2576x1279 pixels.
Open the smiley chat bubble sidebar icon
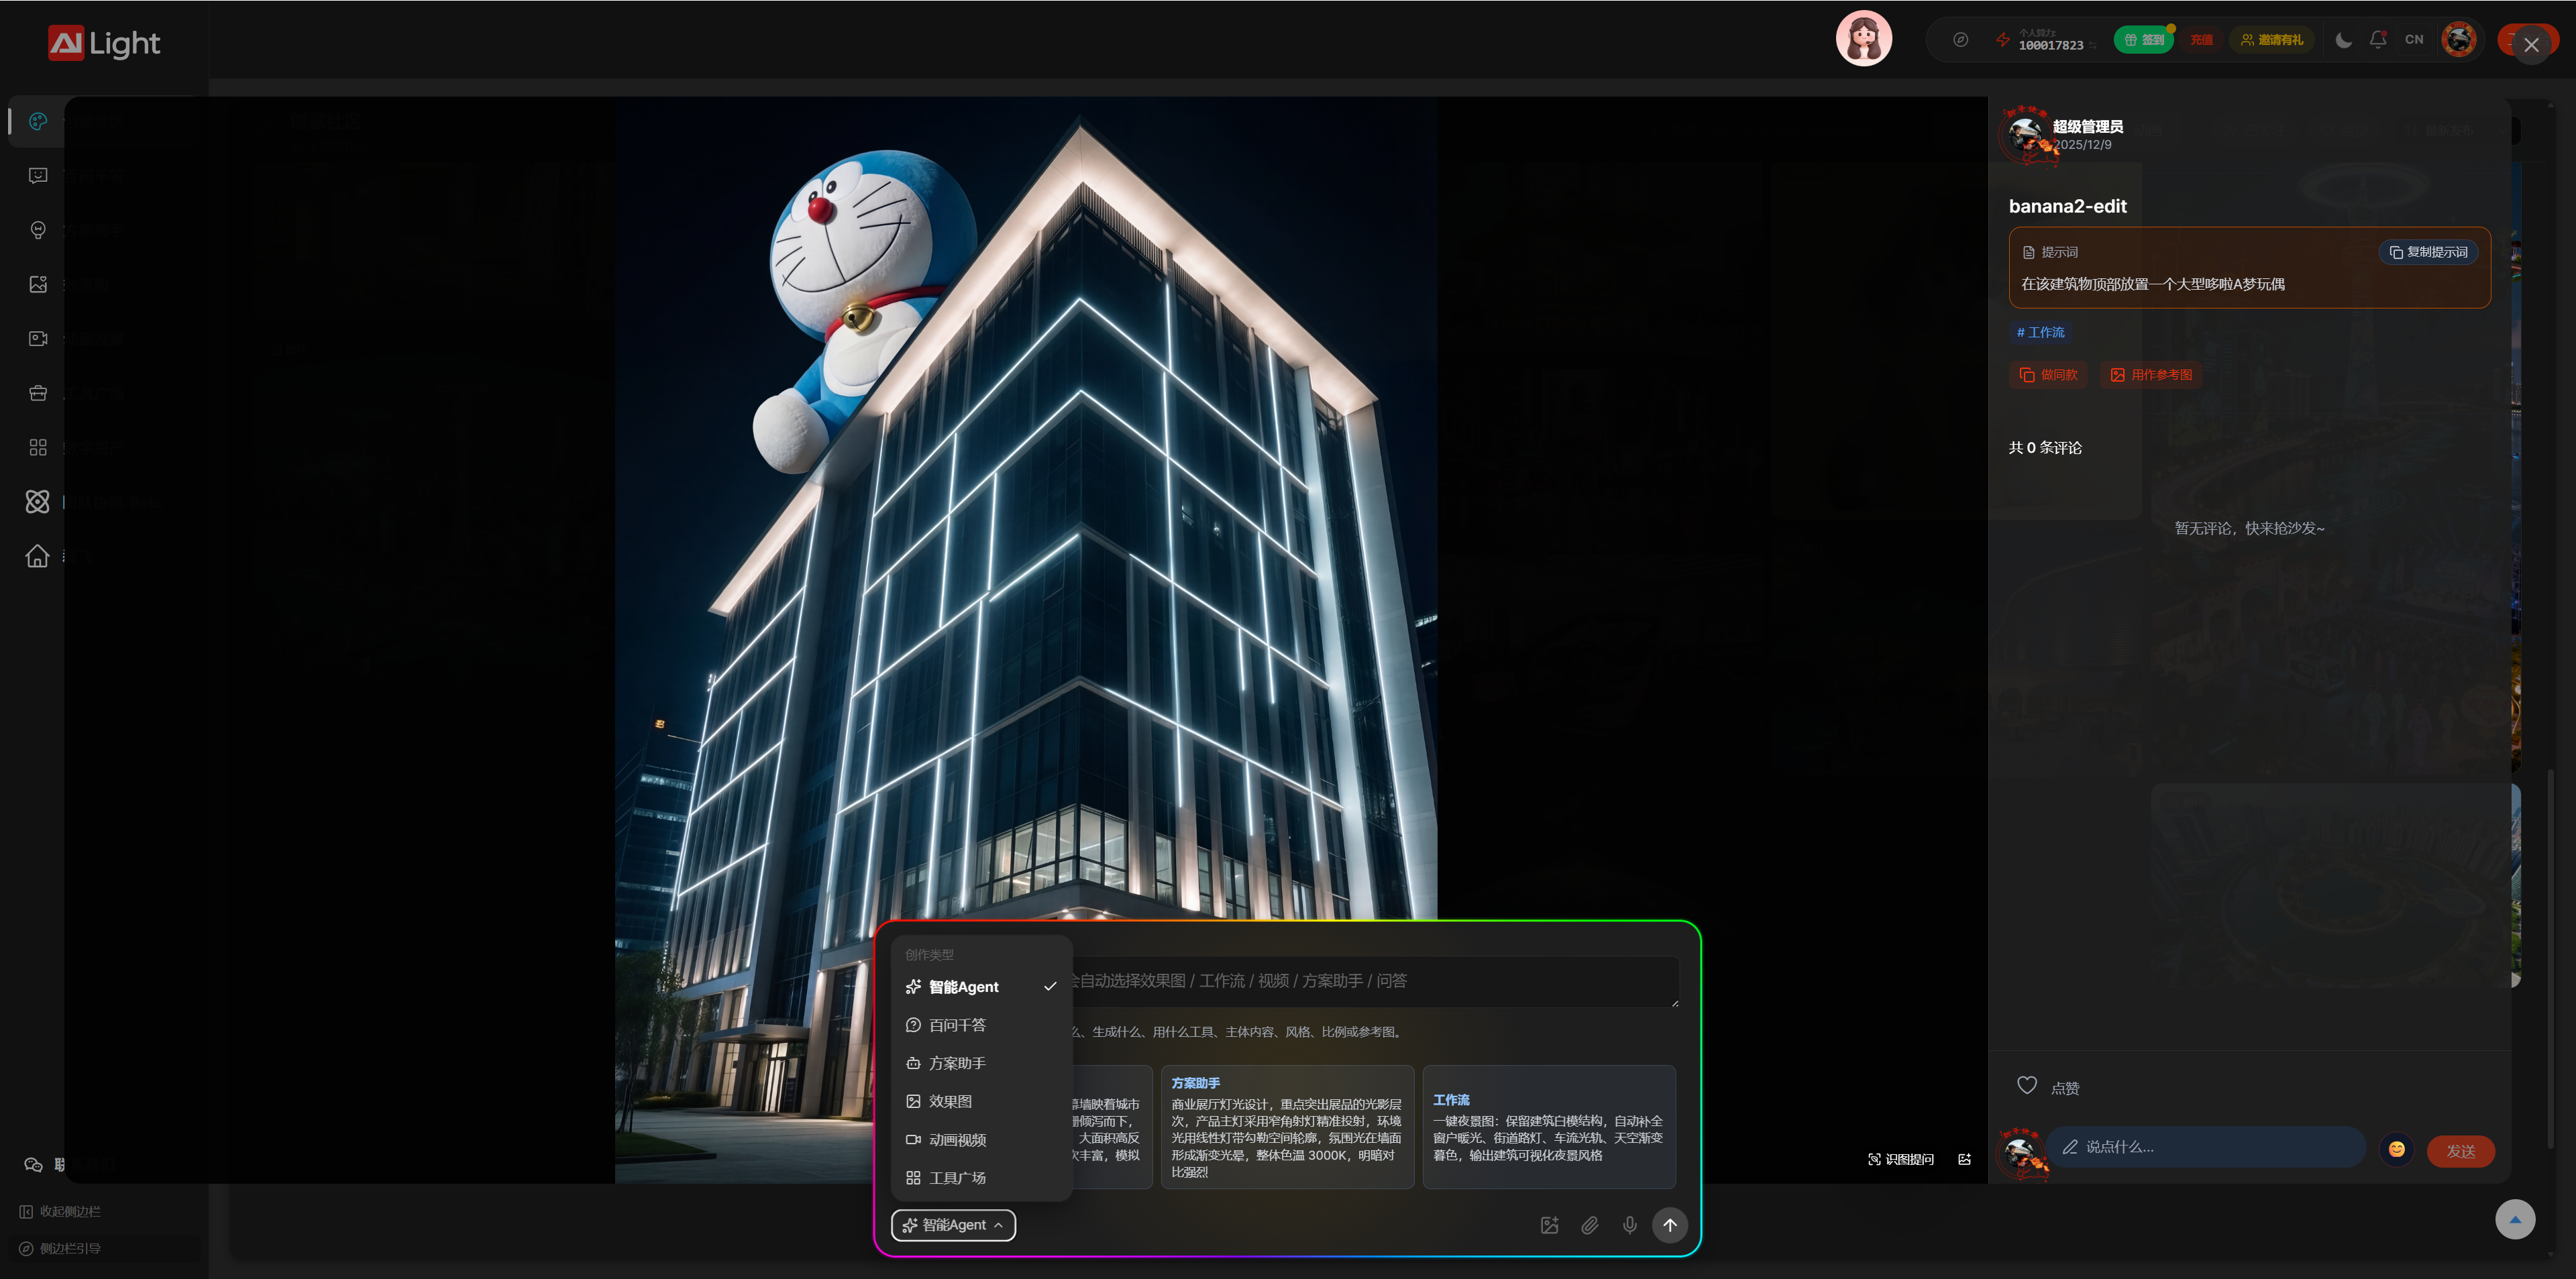coord(38,176)
